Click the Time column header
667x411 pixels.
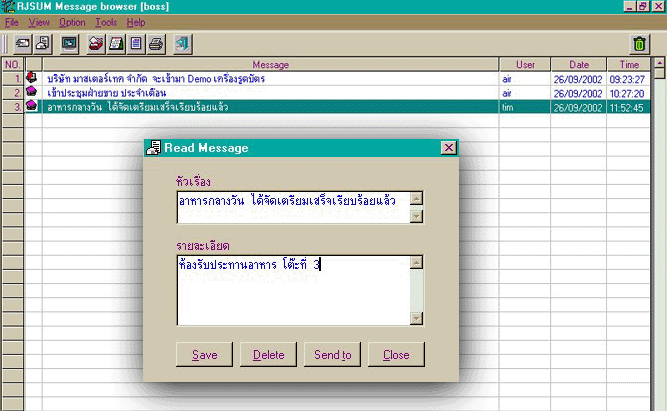click(629, 65)
